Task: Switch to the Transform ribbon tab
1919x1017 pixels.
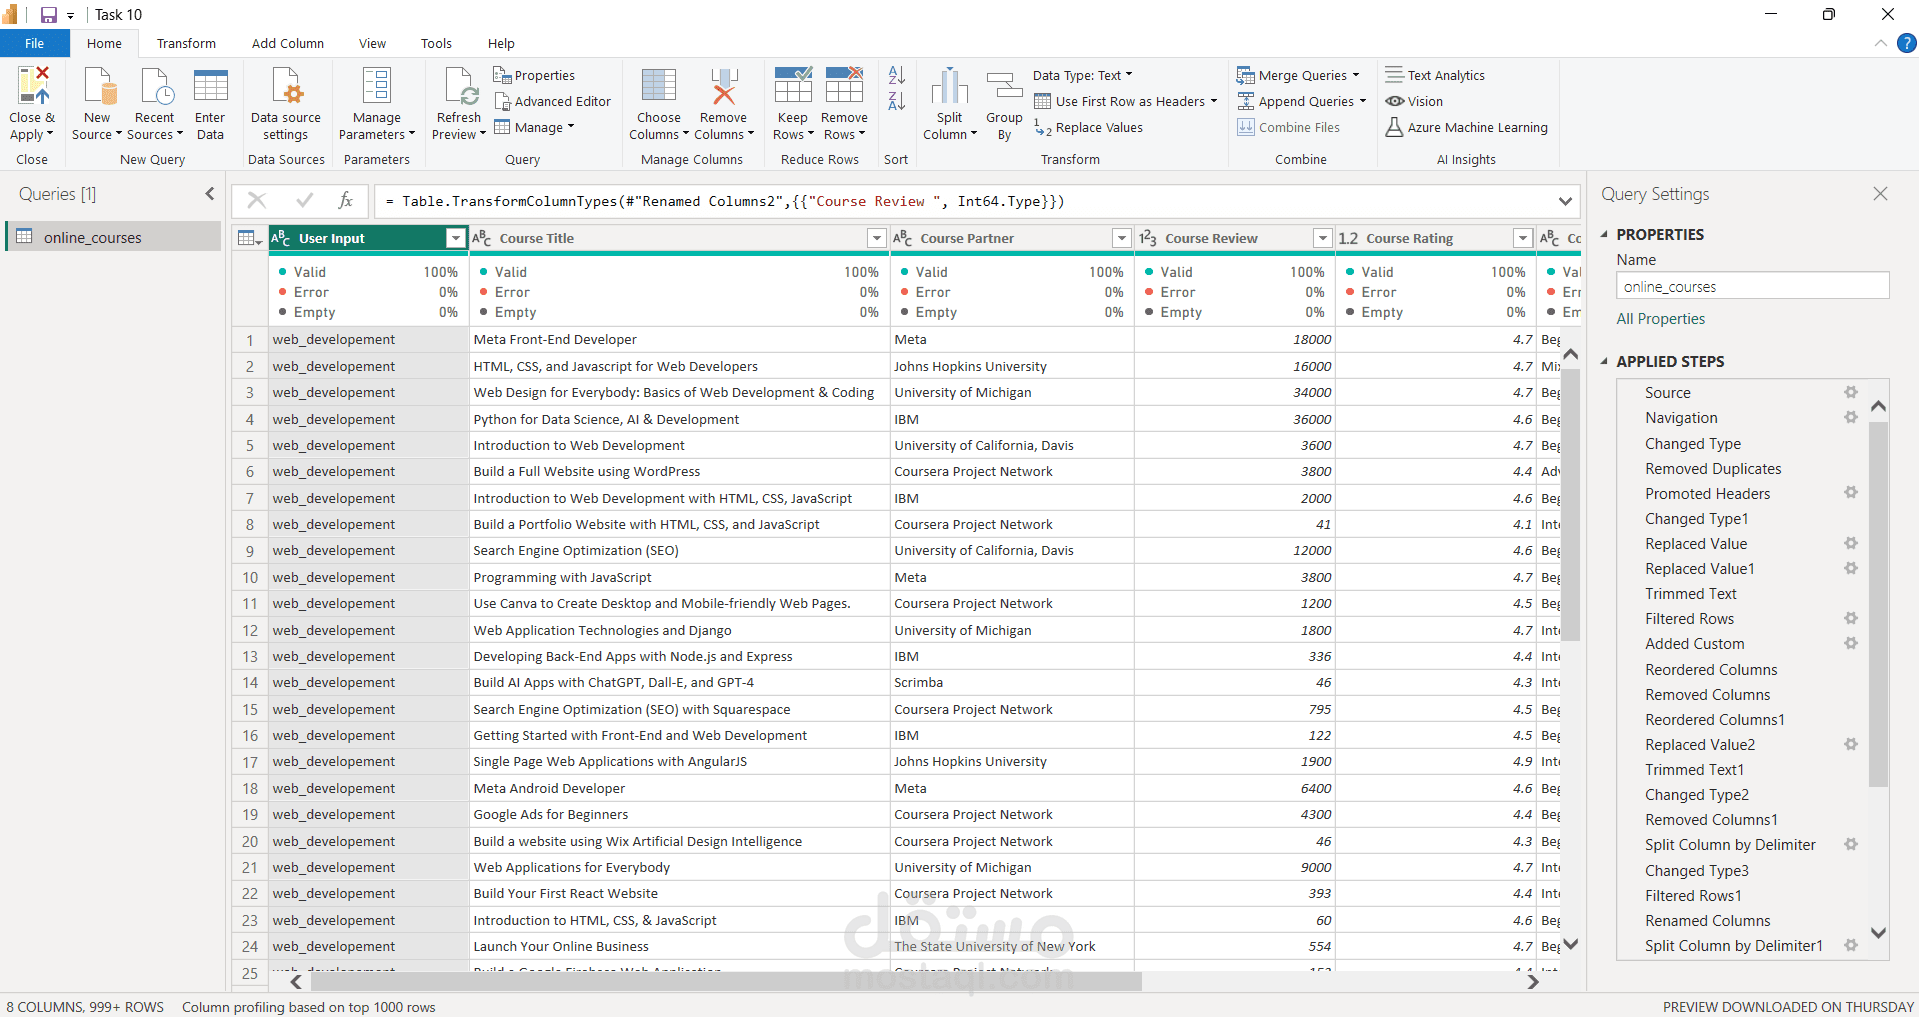Action: click(186, 43)
